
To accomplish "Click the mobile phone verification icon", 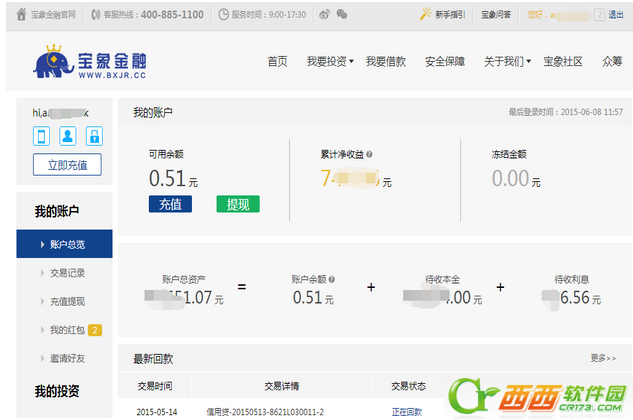I will (41, 136).
